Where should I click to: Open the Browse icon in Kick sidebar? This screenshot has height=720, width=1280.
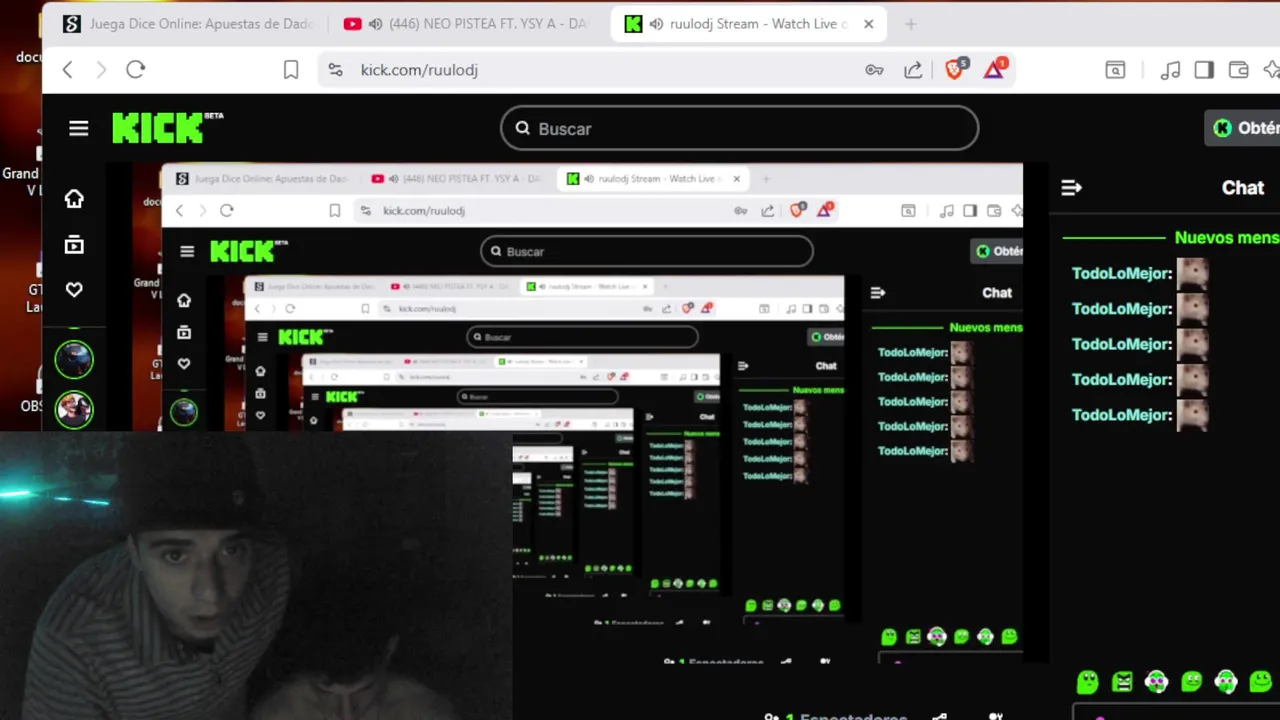pos(74,245)
